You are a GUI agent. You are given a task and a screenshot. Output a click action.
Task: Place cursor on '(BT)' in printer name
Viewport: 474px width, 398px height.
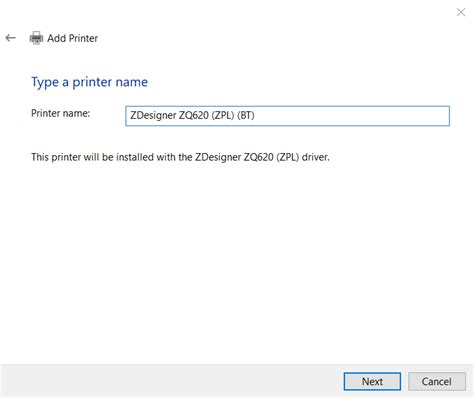click(x=246, y=115)
